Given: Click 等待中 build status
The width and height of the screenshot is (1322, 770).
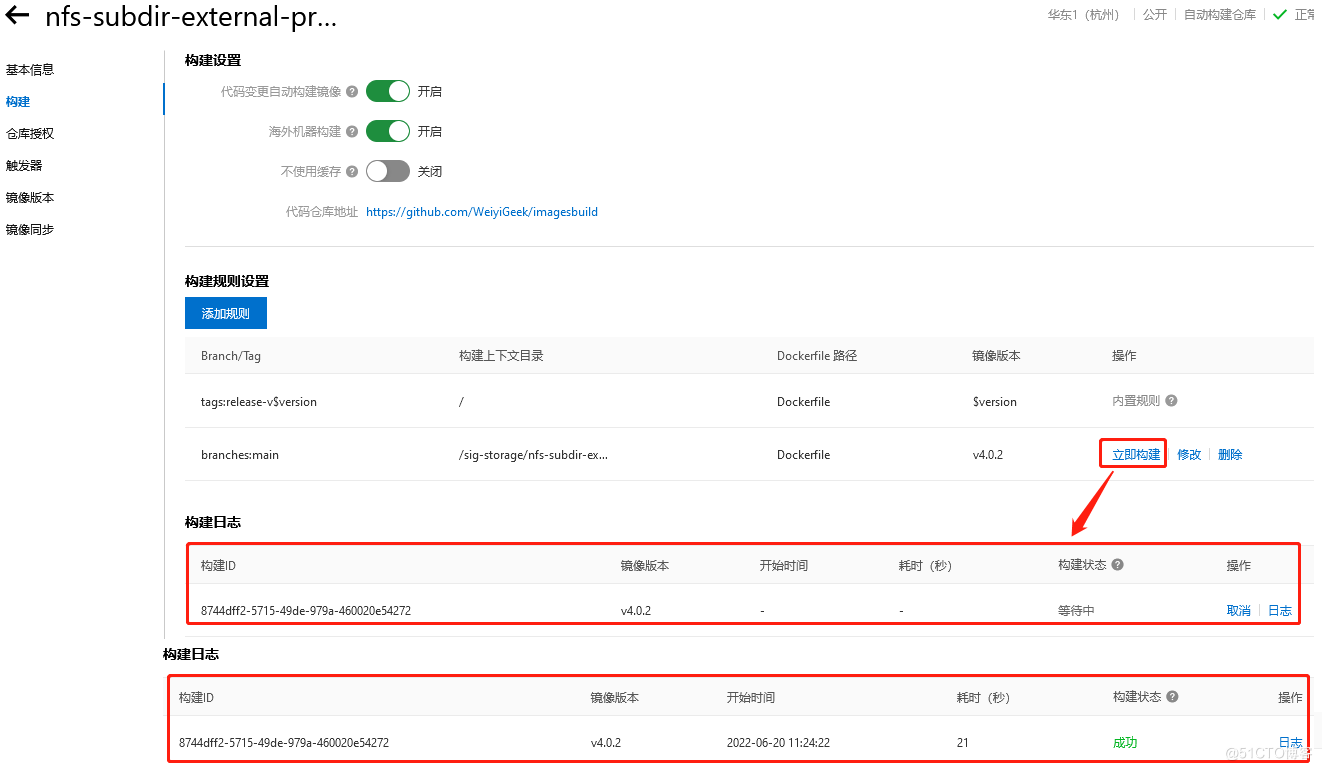Looking at the screenshot, I should (1076, 610).
